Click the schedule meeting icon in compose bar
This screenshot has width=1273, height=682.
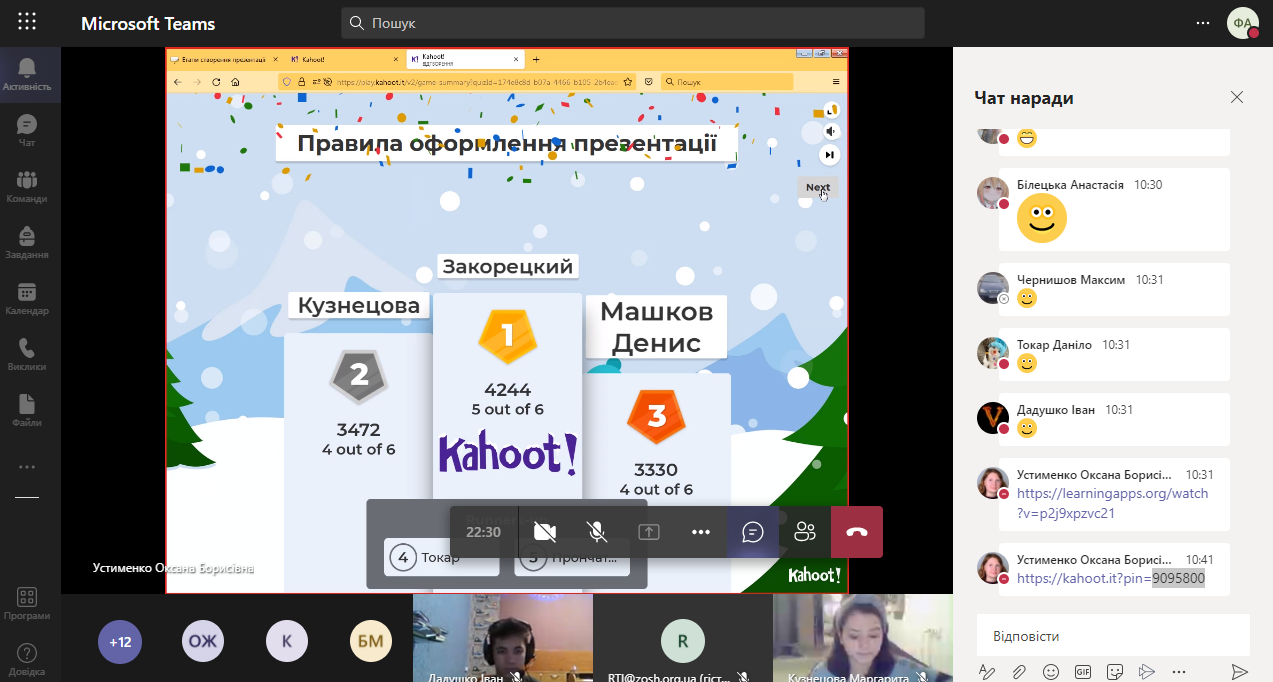coord(1147,671)
